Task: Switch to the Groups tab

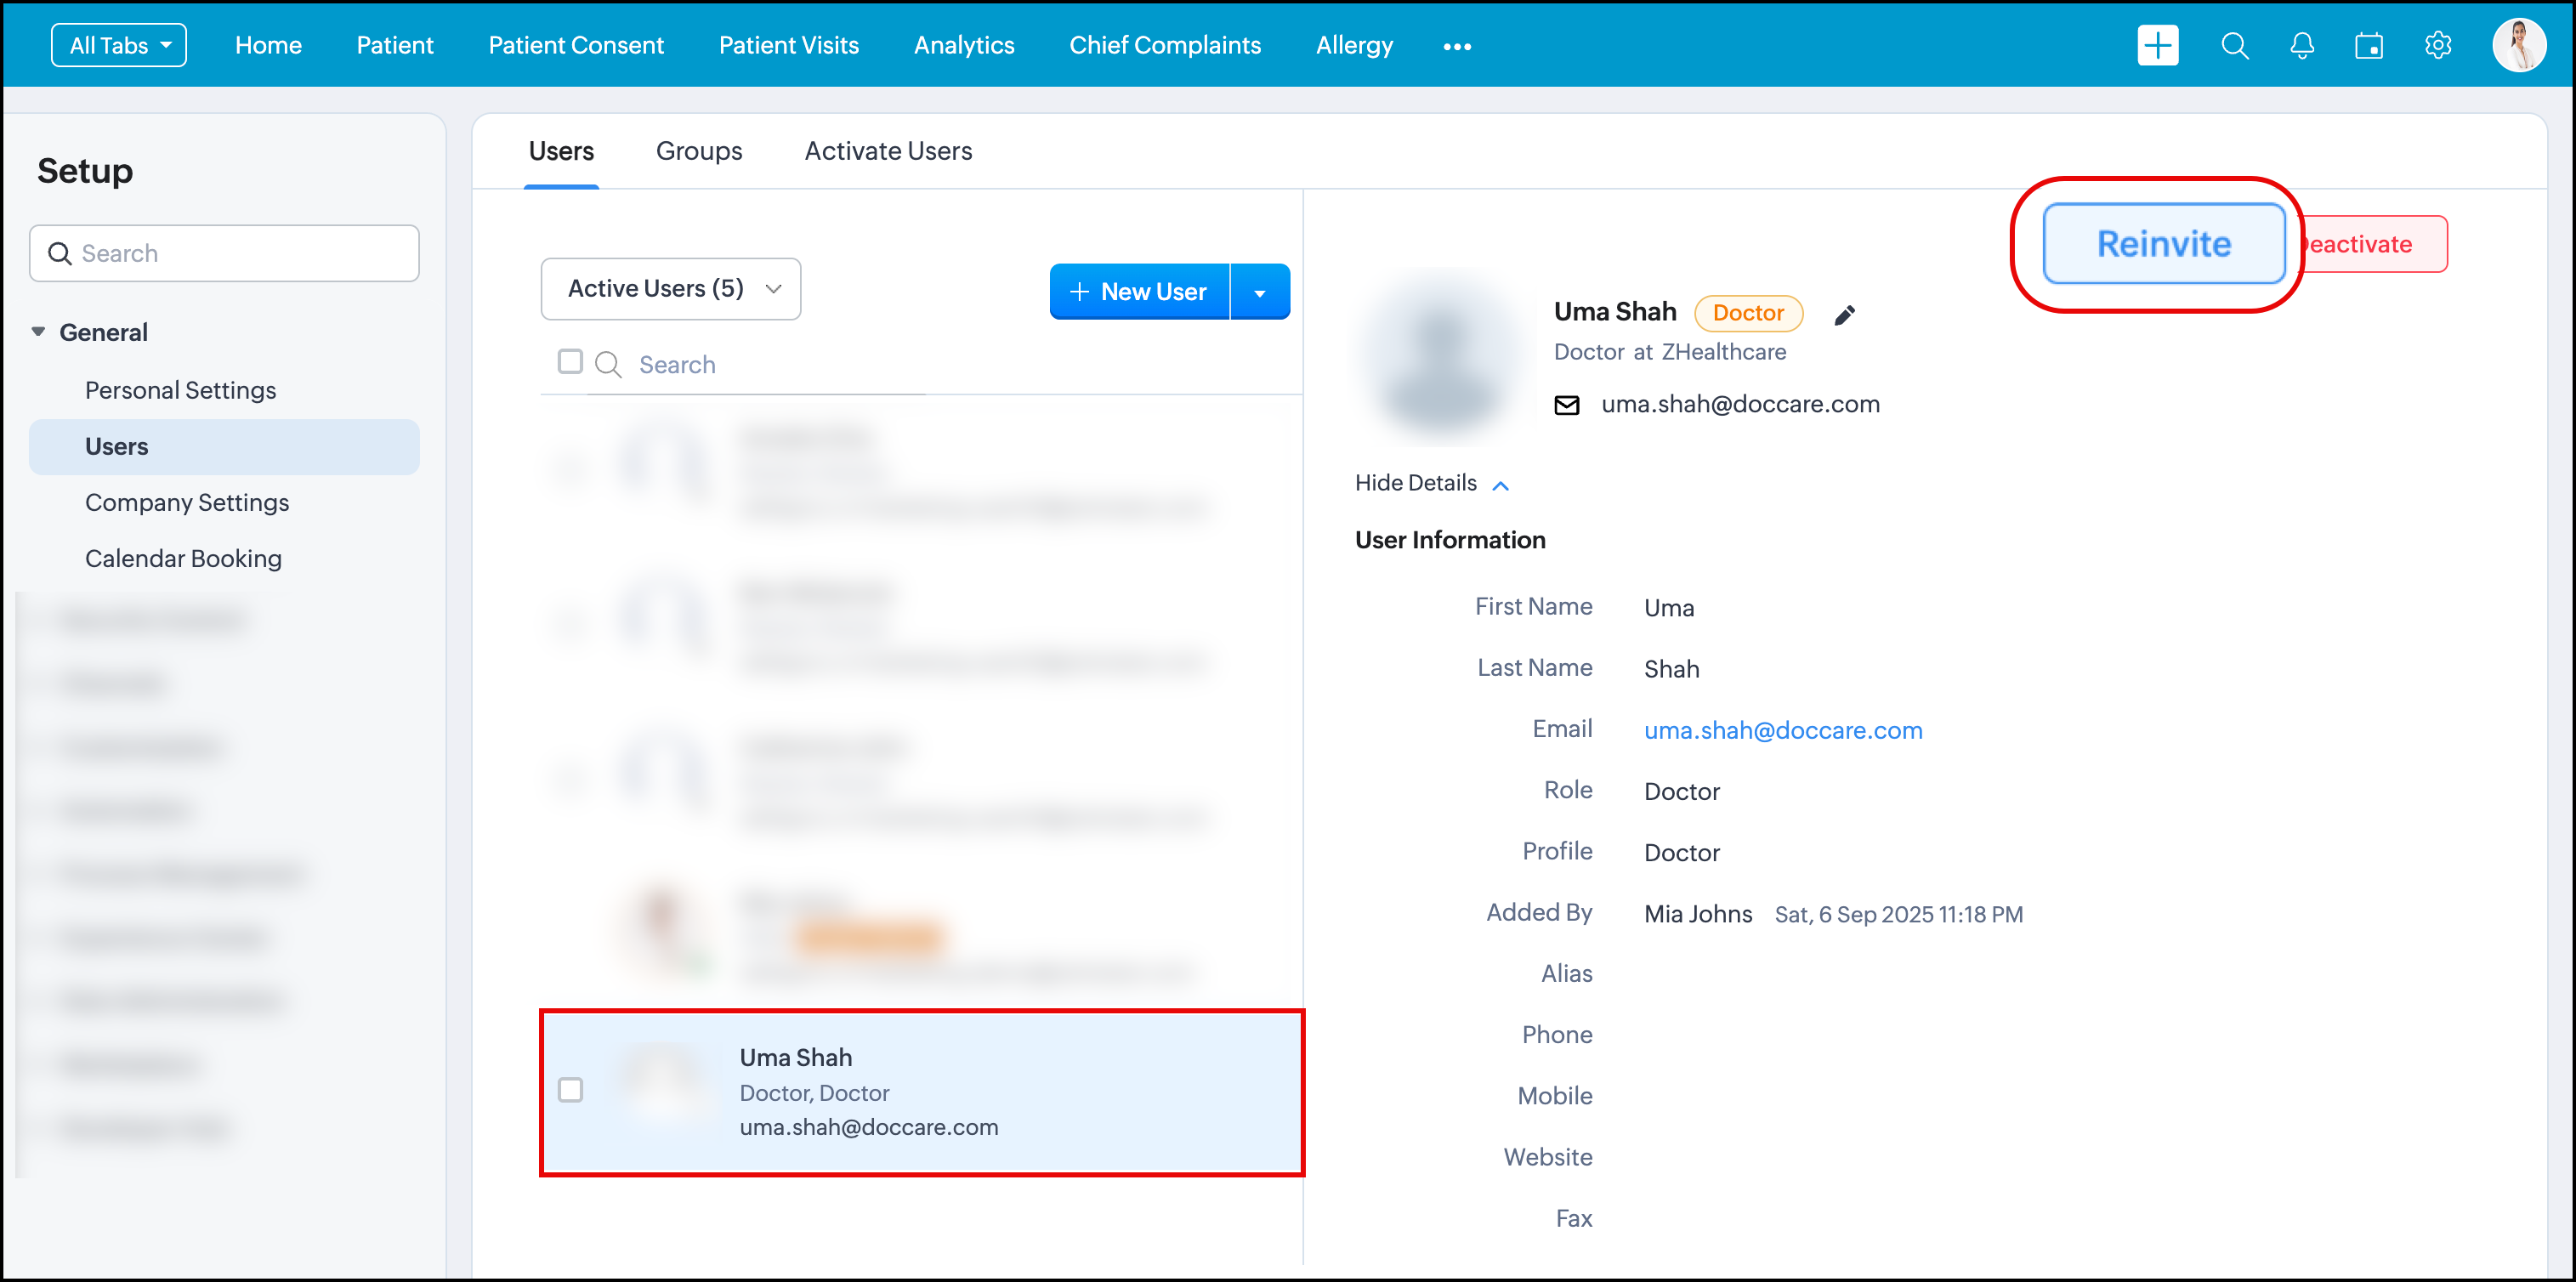Action: click(x=698, y=151)
